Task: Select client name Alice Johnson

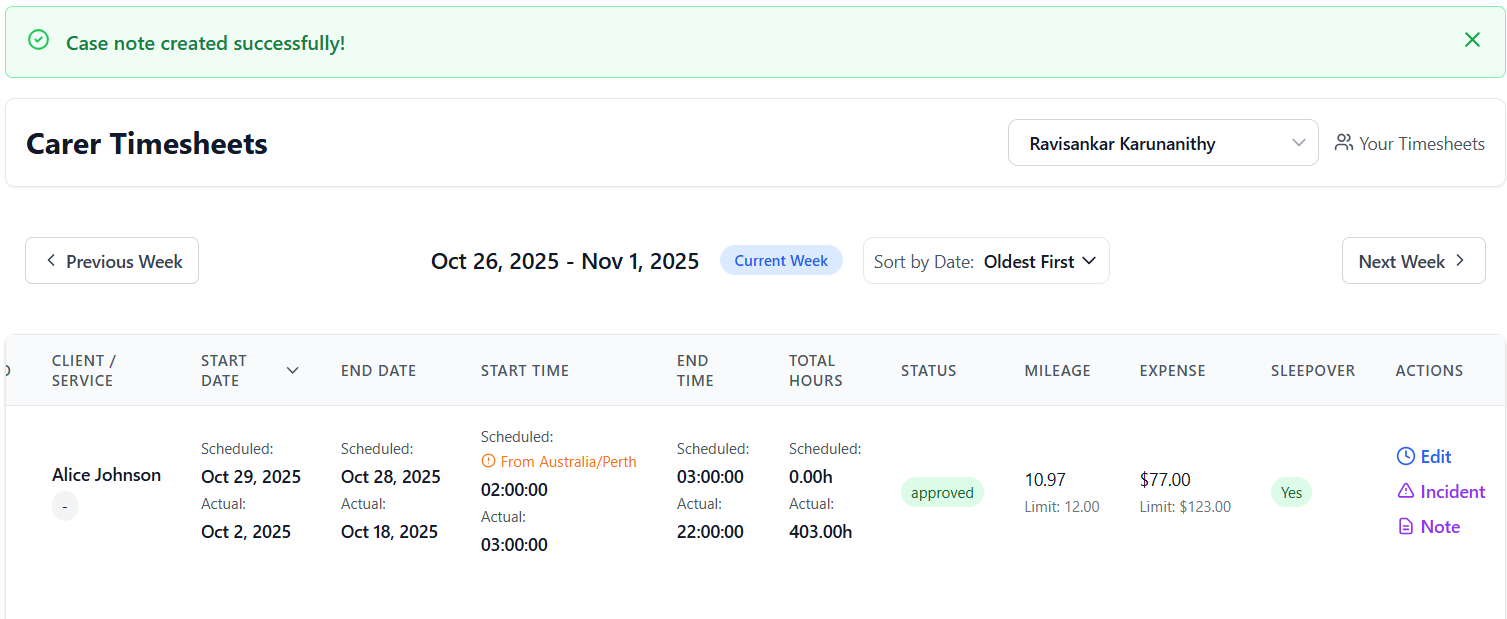Action: [106, 475]
